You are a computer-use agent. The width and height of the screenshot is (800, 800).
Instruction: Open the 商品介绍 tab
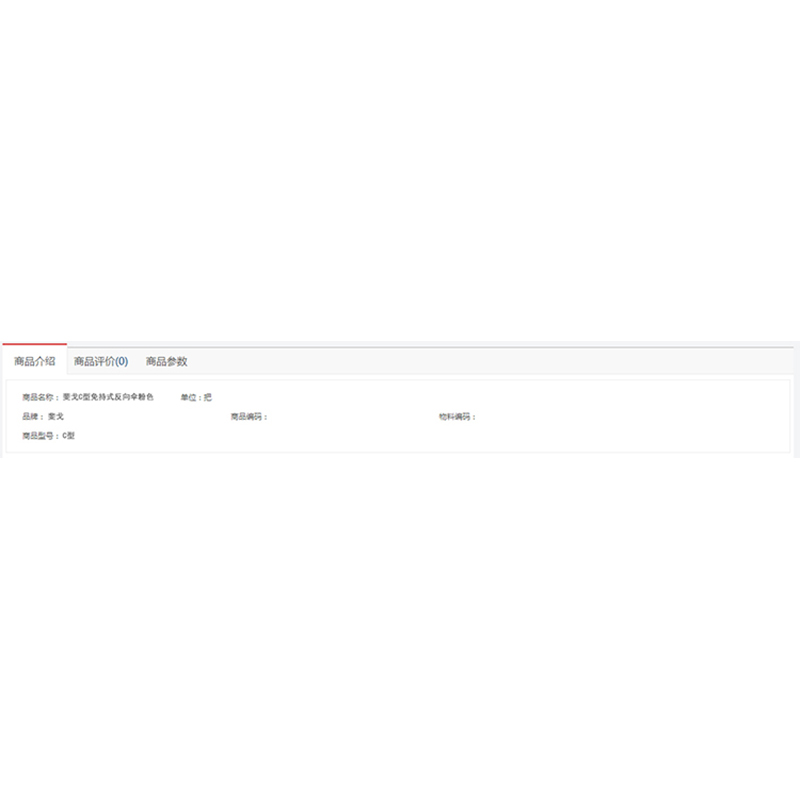[34, 361]
